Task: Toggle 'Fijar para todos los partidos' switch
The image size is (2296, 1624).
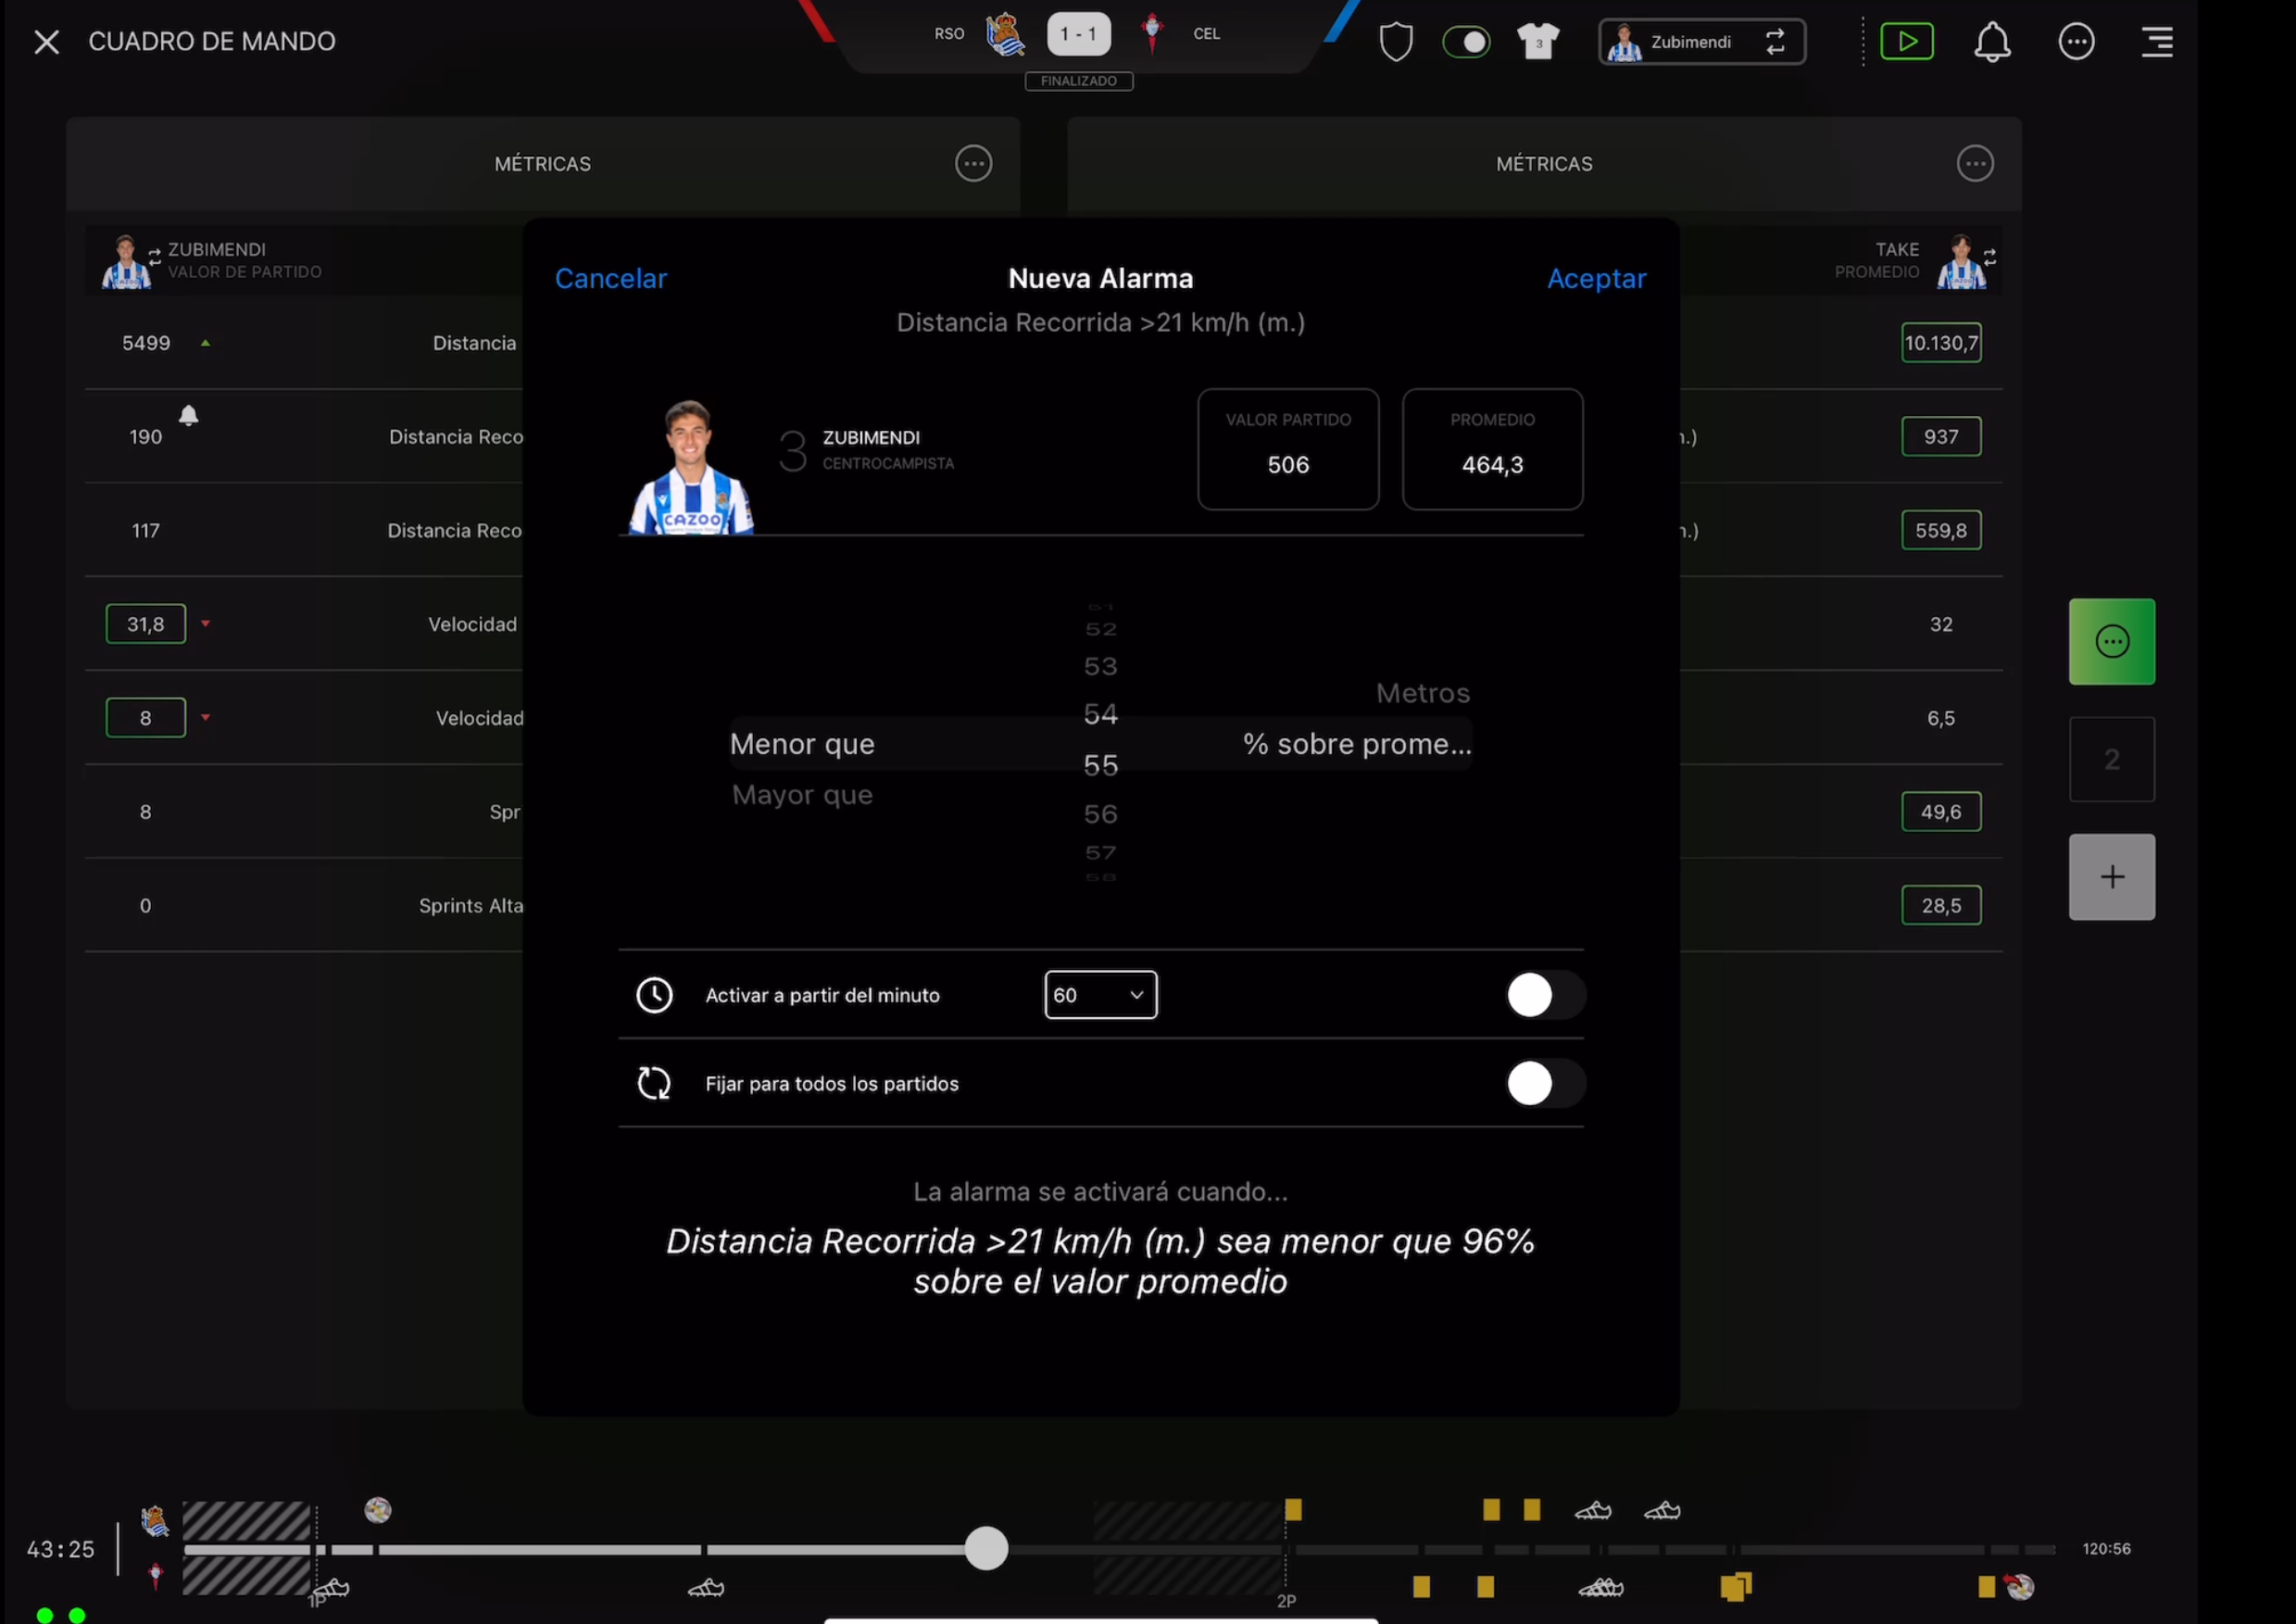Action: pyautogui.click(x=1543, y=1083)
